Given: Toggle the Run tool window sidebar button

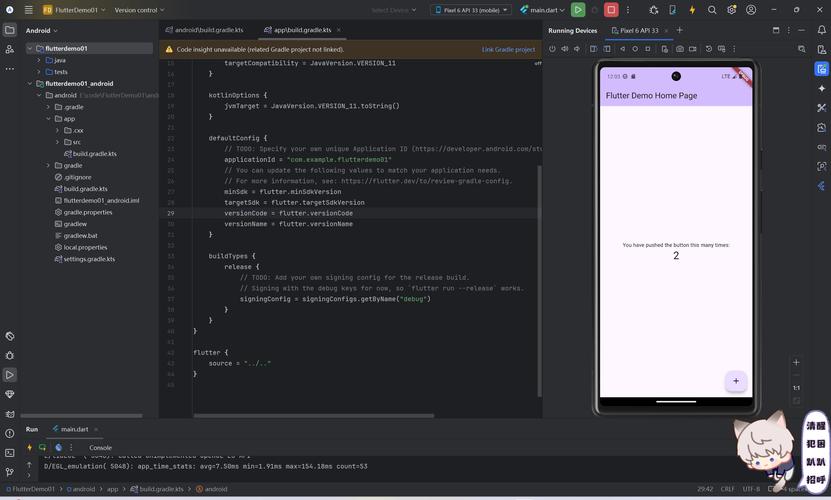Looking at the screenshot, I should [x=10, y=375].
